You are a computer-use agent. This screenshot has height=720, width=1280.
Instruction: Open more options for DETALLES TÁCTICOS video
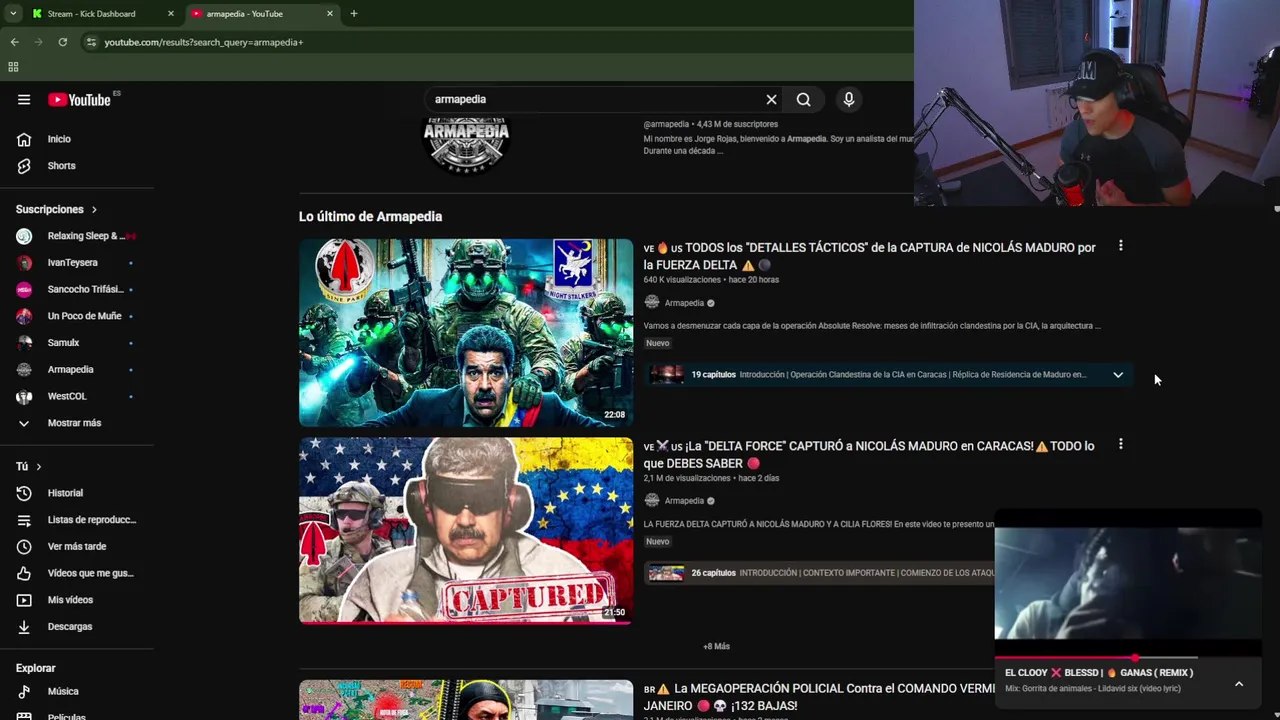pyautogui.click(x=1120, y=246)
